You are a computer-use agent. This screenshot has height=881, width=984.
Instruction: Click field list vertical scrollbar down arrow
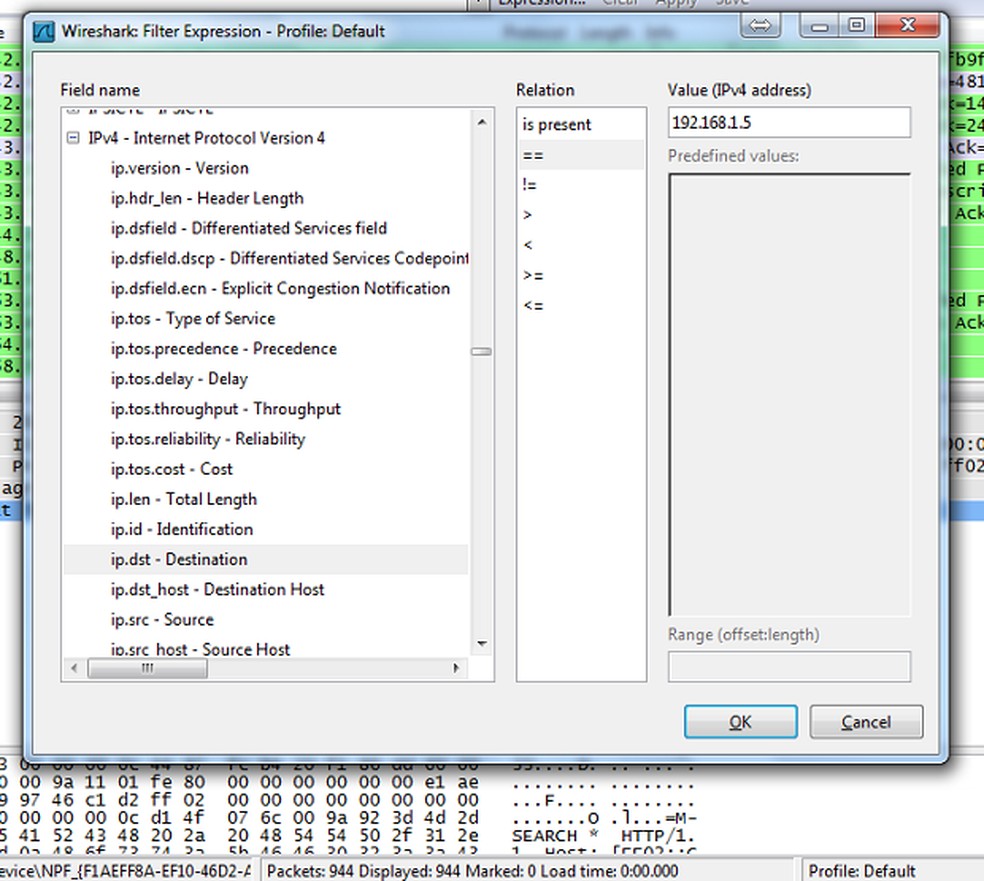[481, 644]
